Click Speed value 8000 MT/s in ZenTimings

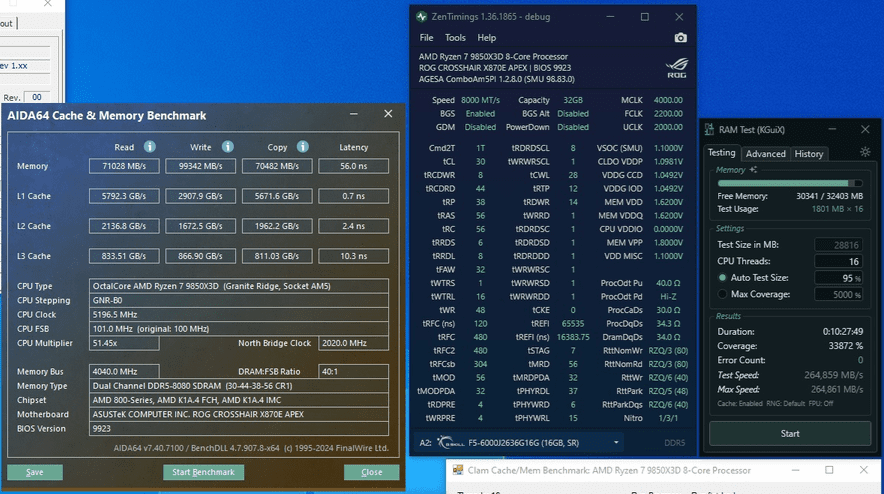(x=480, y=100)
